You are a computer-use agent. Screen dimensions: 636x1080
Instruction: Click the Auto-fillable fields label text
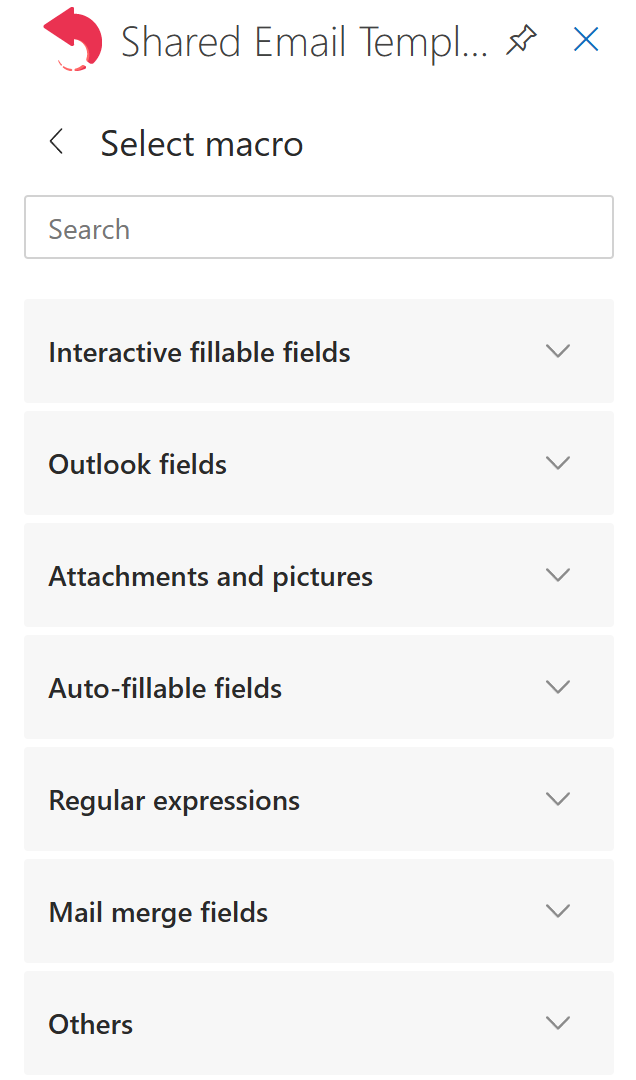[x=165, y=688]
